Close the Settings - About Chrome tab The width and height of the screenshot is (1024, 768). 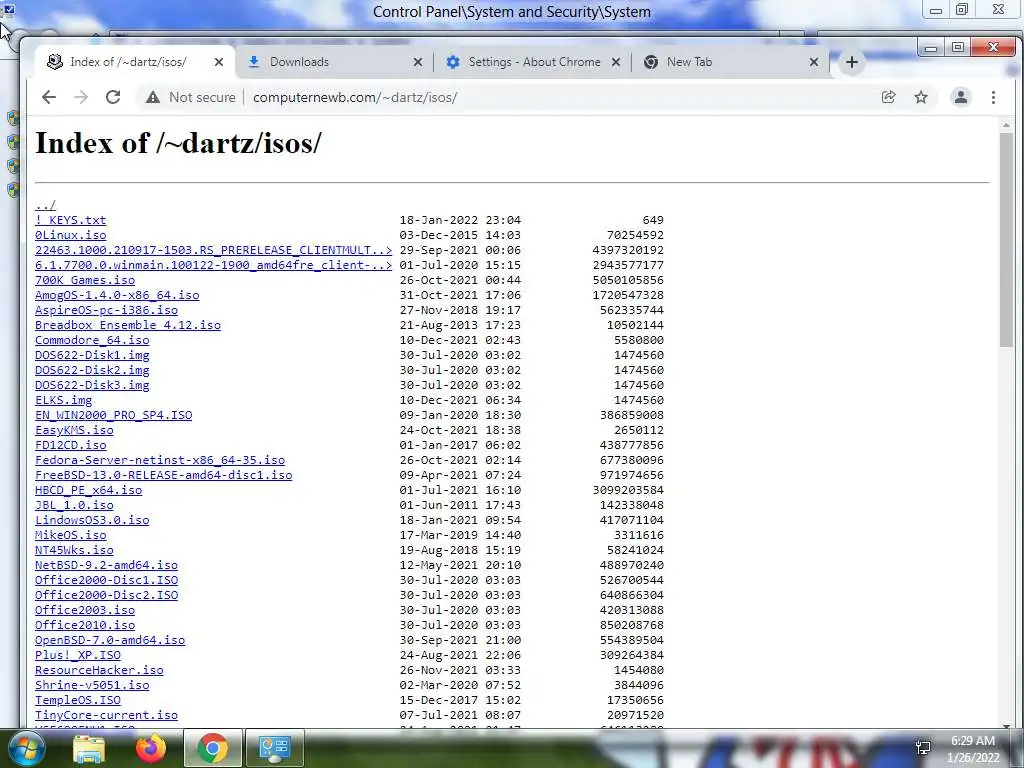[616, 62]
